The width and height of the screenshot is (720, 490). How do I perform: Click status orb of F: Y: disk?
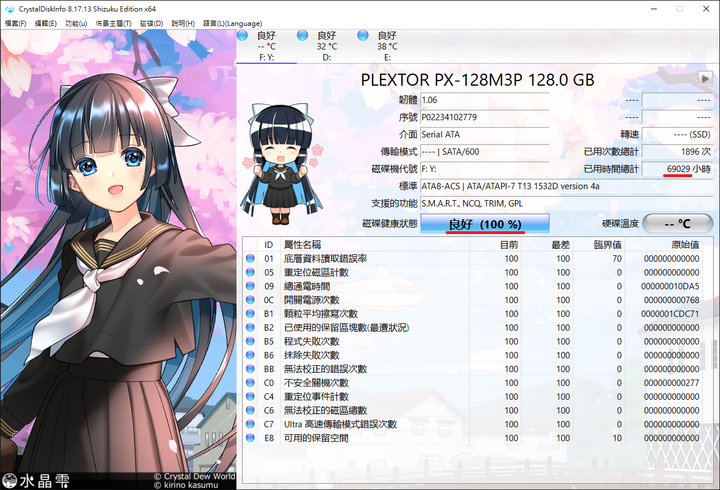pyautogui.click(x=242, y=35)
